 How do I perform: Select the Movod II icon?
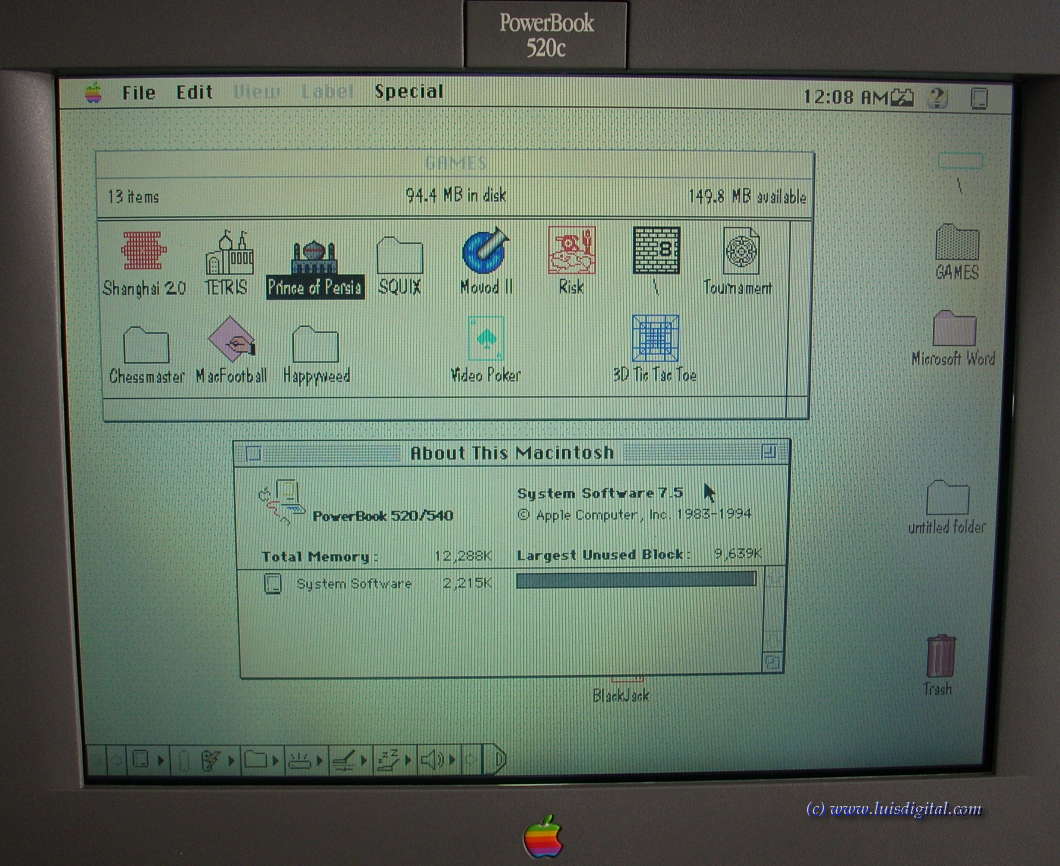pyautogui.click(x=485, y=250)
